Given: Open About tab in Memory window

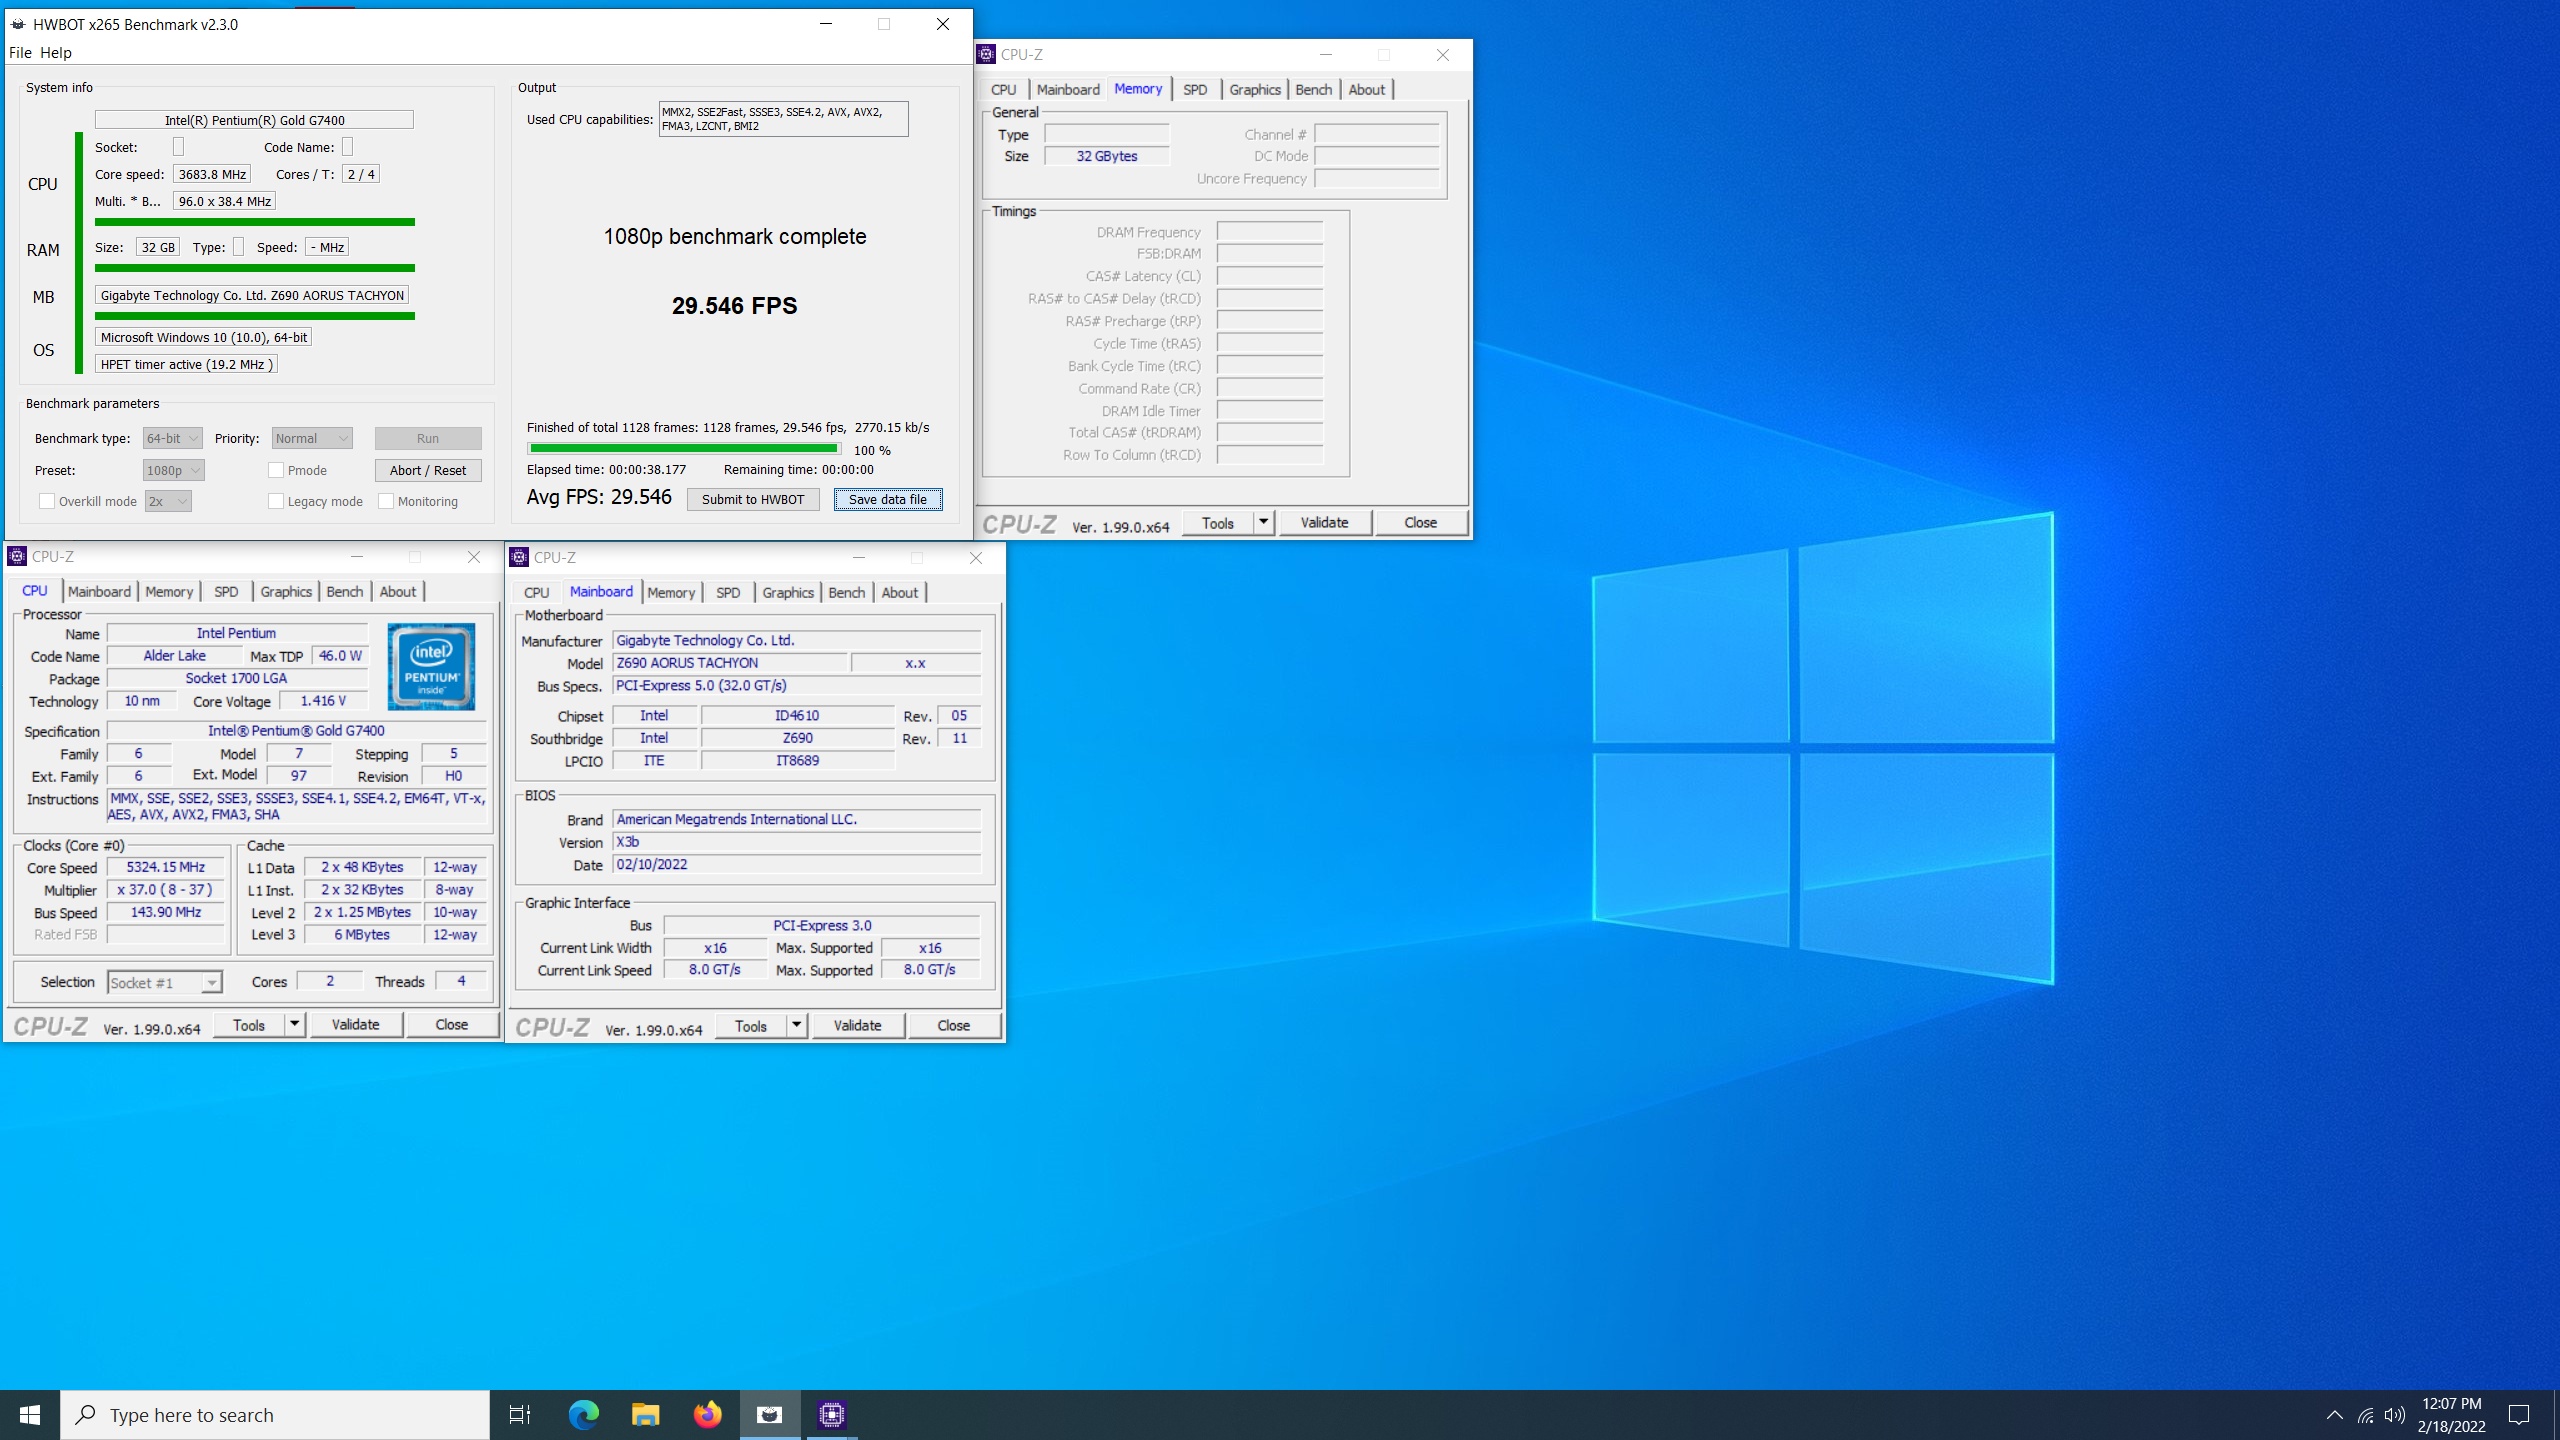Looking at the screenshot, I should coord(1367,89).
